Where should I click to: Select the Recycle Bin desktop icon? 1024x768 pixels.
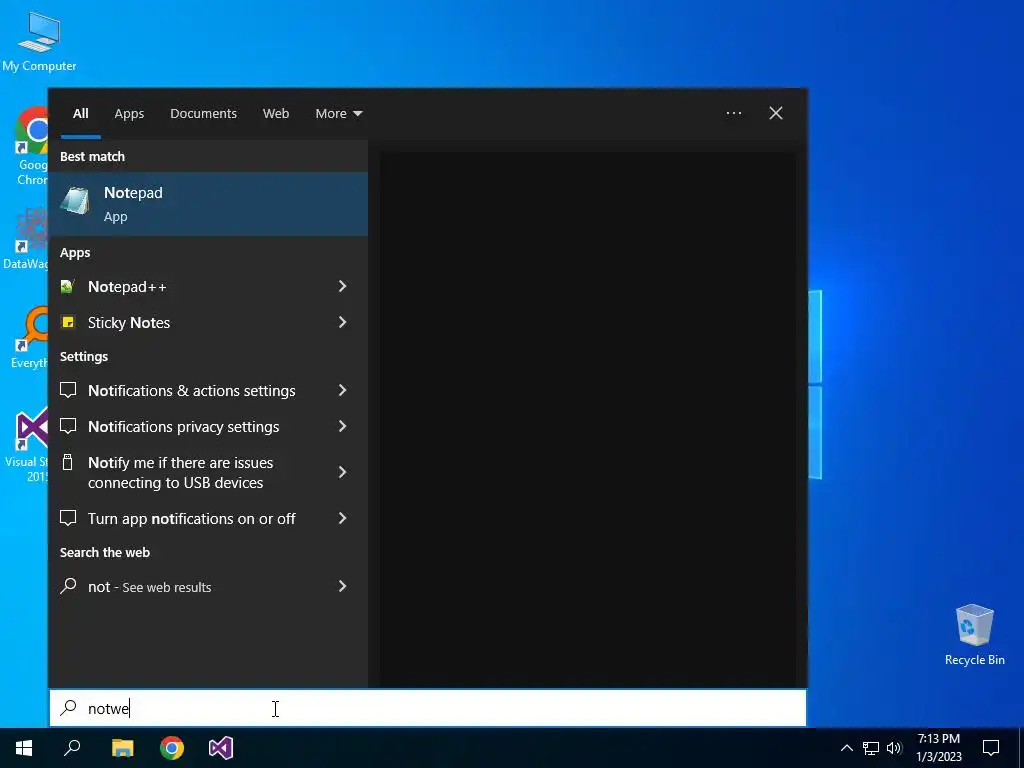point(974,635)
